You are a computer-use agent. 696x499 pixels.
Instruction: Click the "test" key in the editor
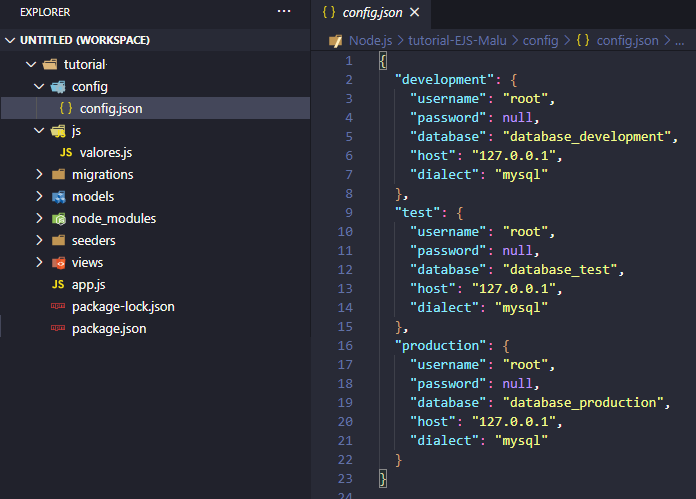[x=417, y=213]
